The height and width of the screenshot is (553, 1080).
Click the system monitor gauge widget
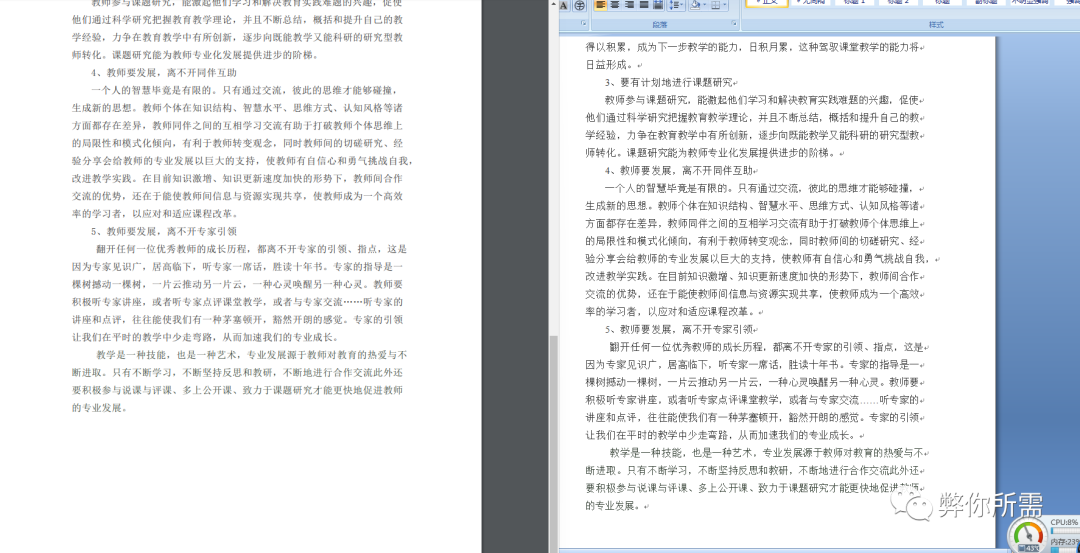click(1030, 535)
